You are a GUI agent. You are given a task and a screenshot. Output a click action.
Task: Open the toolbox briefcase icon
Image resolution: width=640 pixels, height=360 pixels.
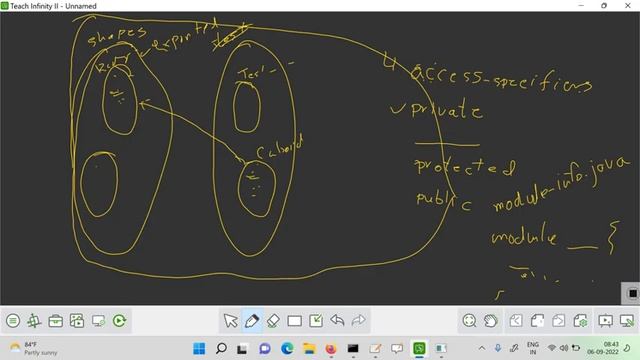56,321
